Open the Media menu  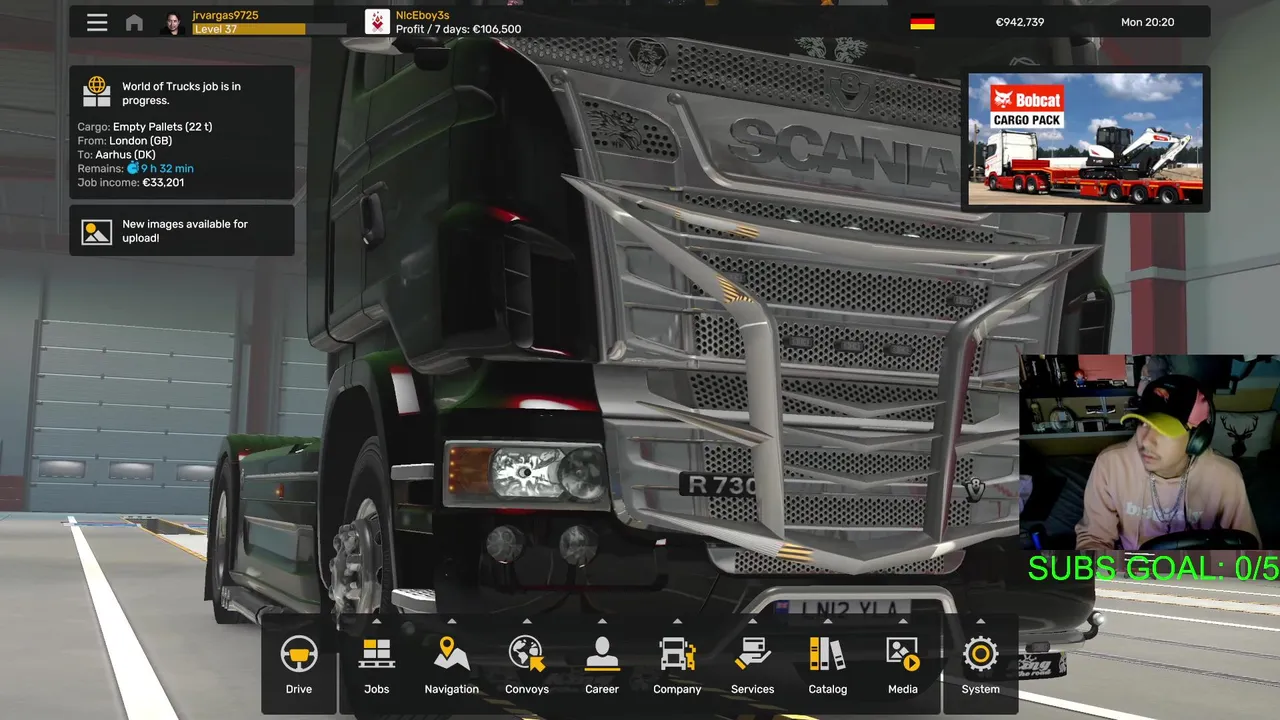coord(903,665)
